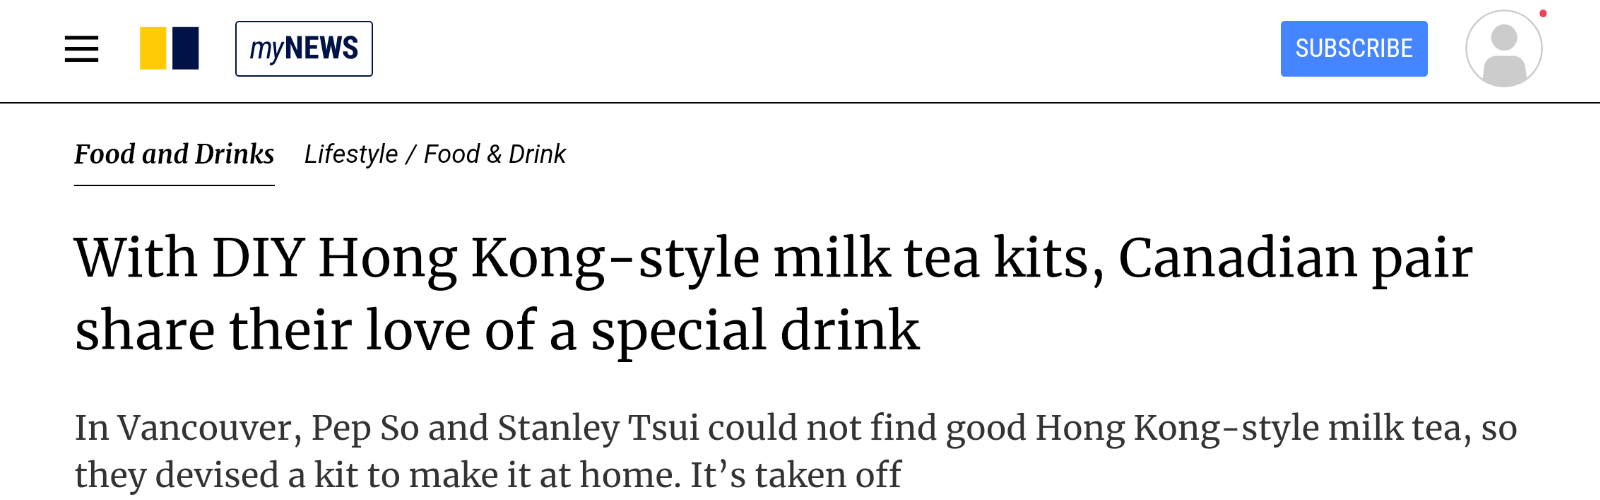Click the yellow block of the logo

(x=153, y=49)
